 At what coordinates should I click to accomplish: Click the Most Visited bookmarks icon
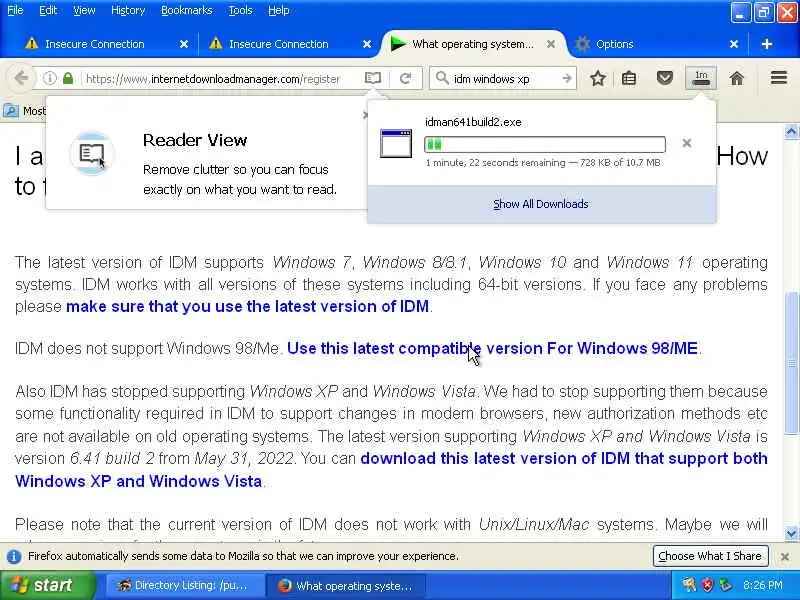click(x=11, y=110)
